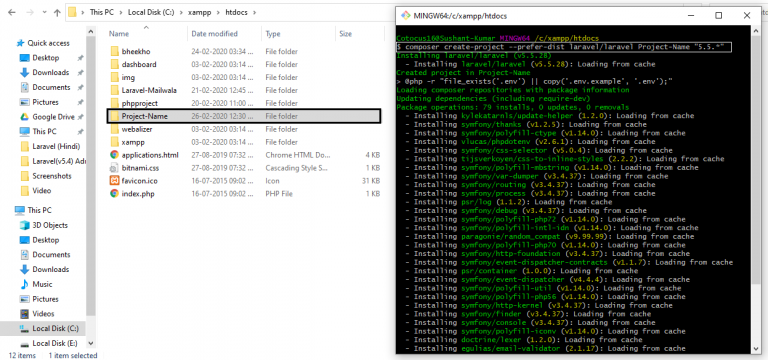Open the Screenshots folder in sidebar
This screenshot has width=768, height=360.
point(52,176)
